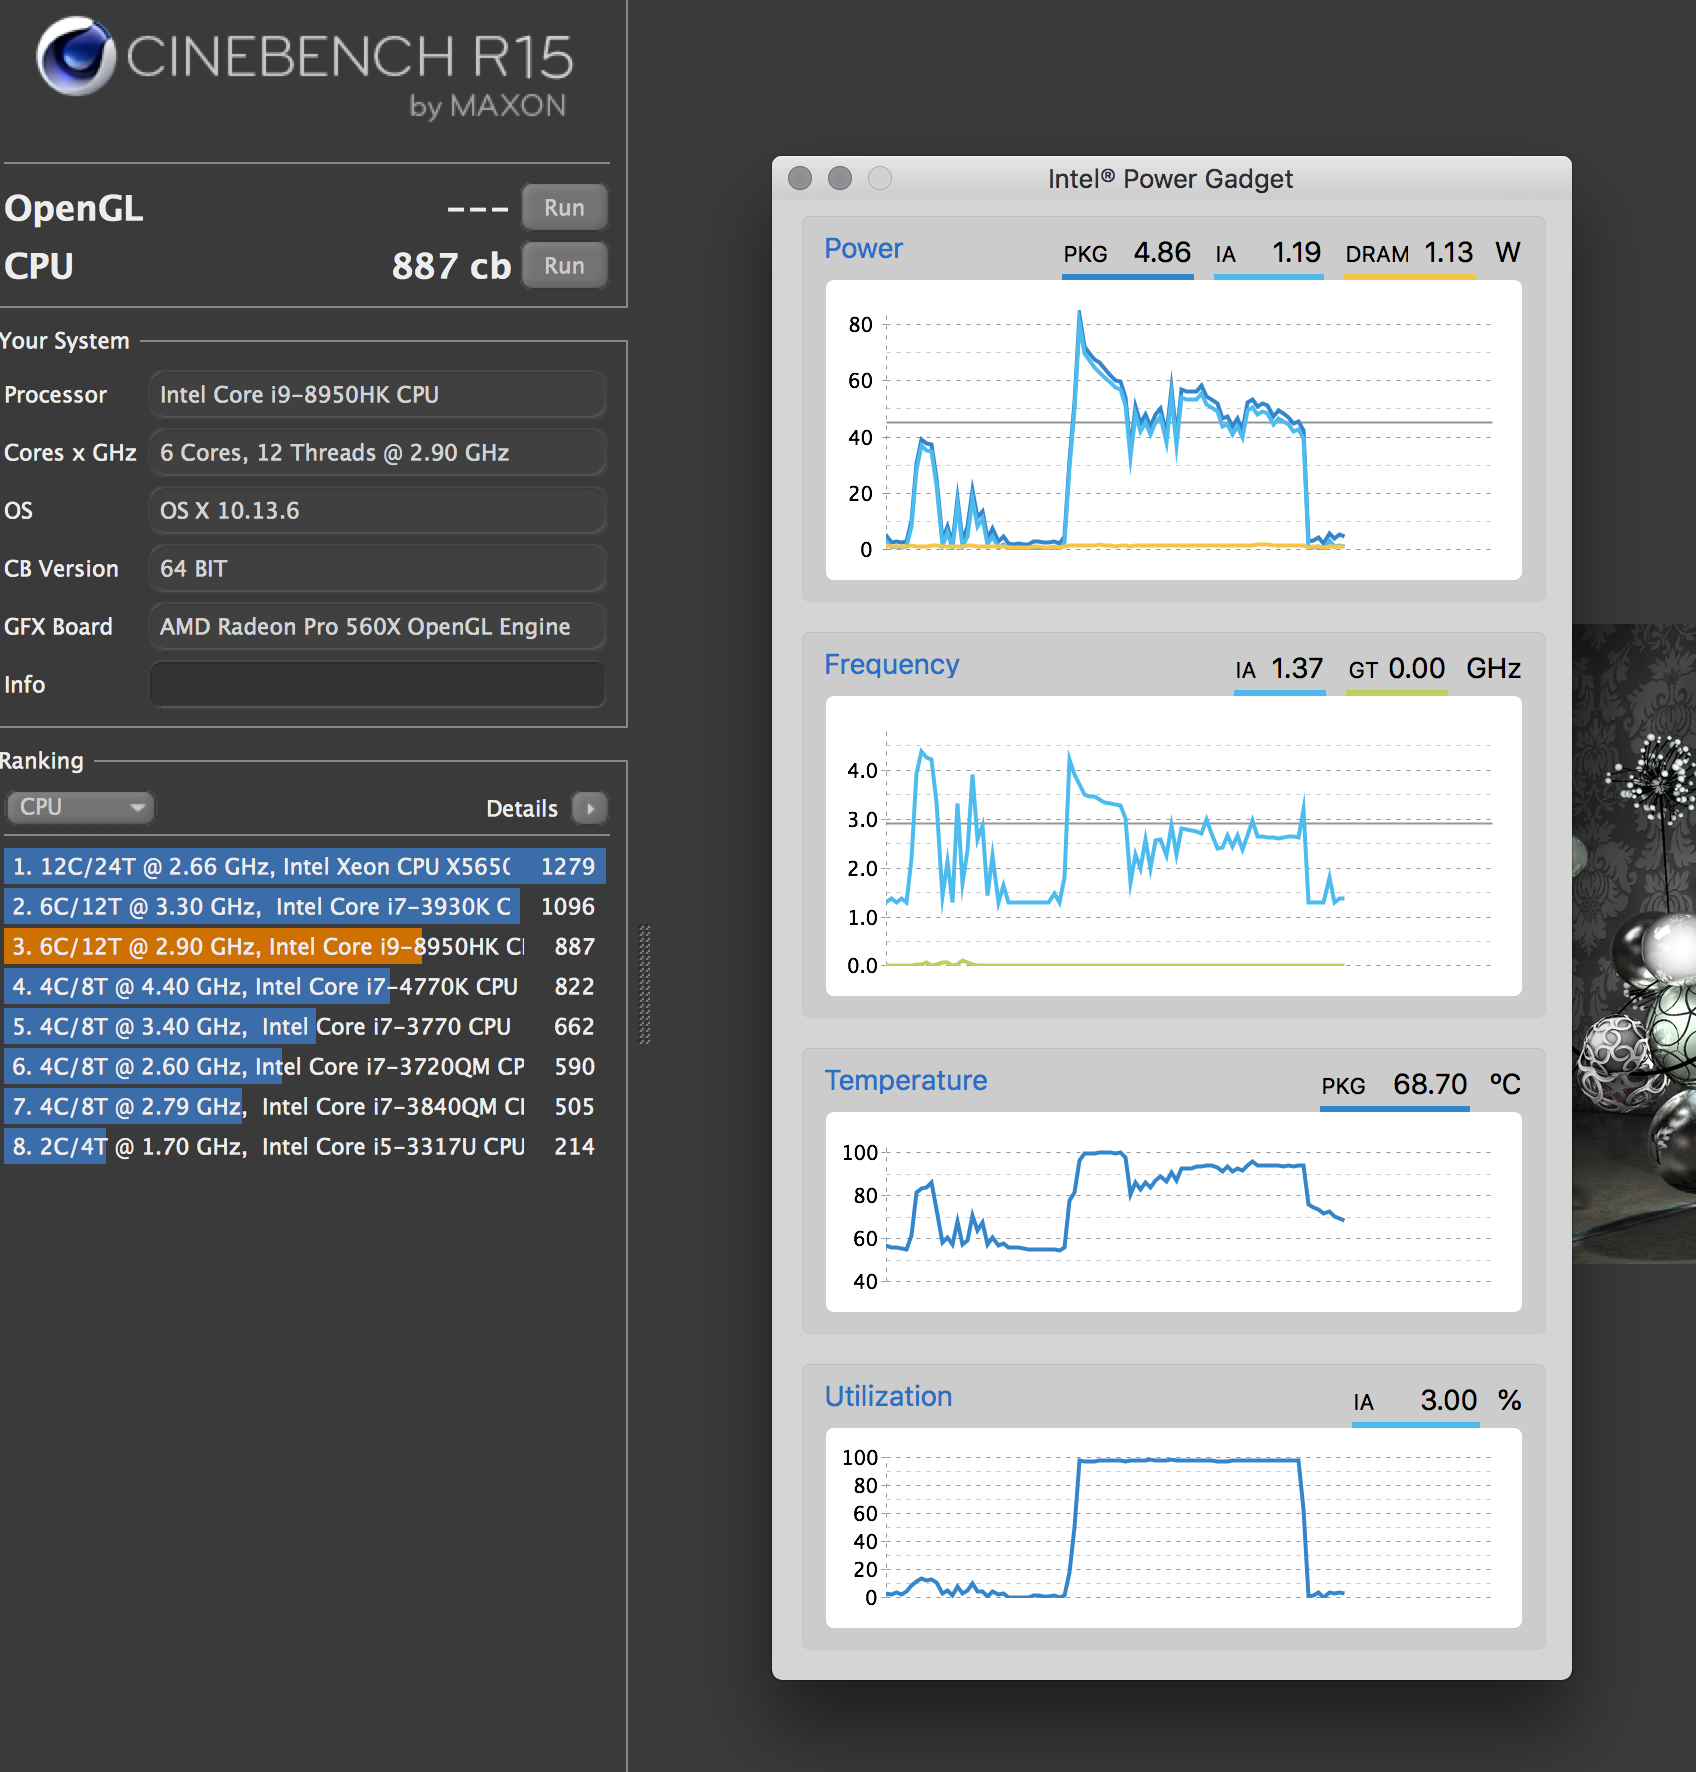Click the Power graph chart area
1696x1772 pixels.
click(1173, 430)
